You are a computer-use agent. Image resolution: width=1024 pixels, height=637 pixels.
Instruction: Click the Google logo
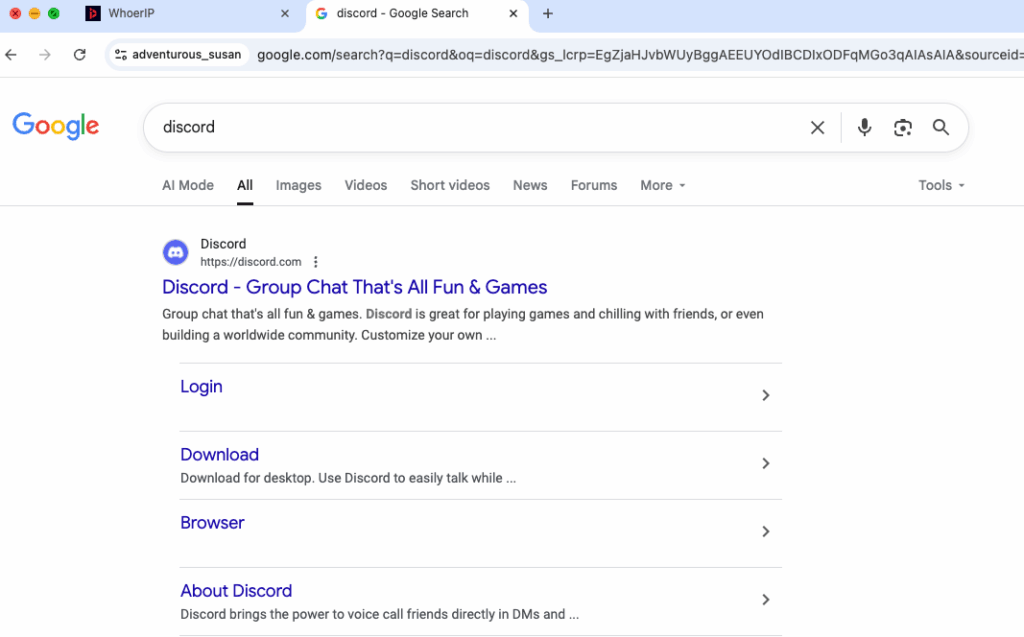(56, 125)
